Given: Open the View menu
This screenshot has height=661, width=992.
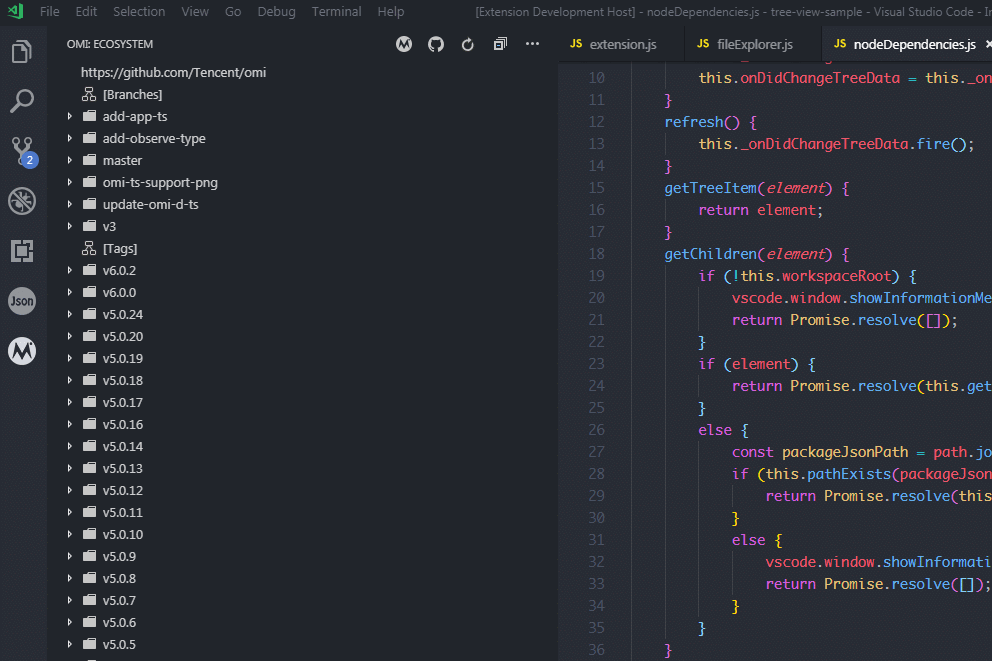Looking at the screenshot, I should pyautogui.click(x=195, y=11).
